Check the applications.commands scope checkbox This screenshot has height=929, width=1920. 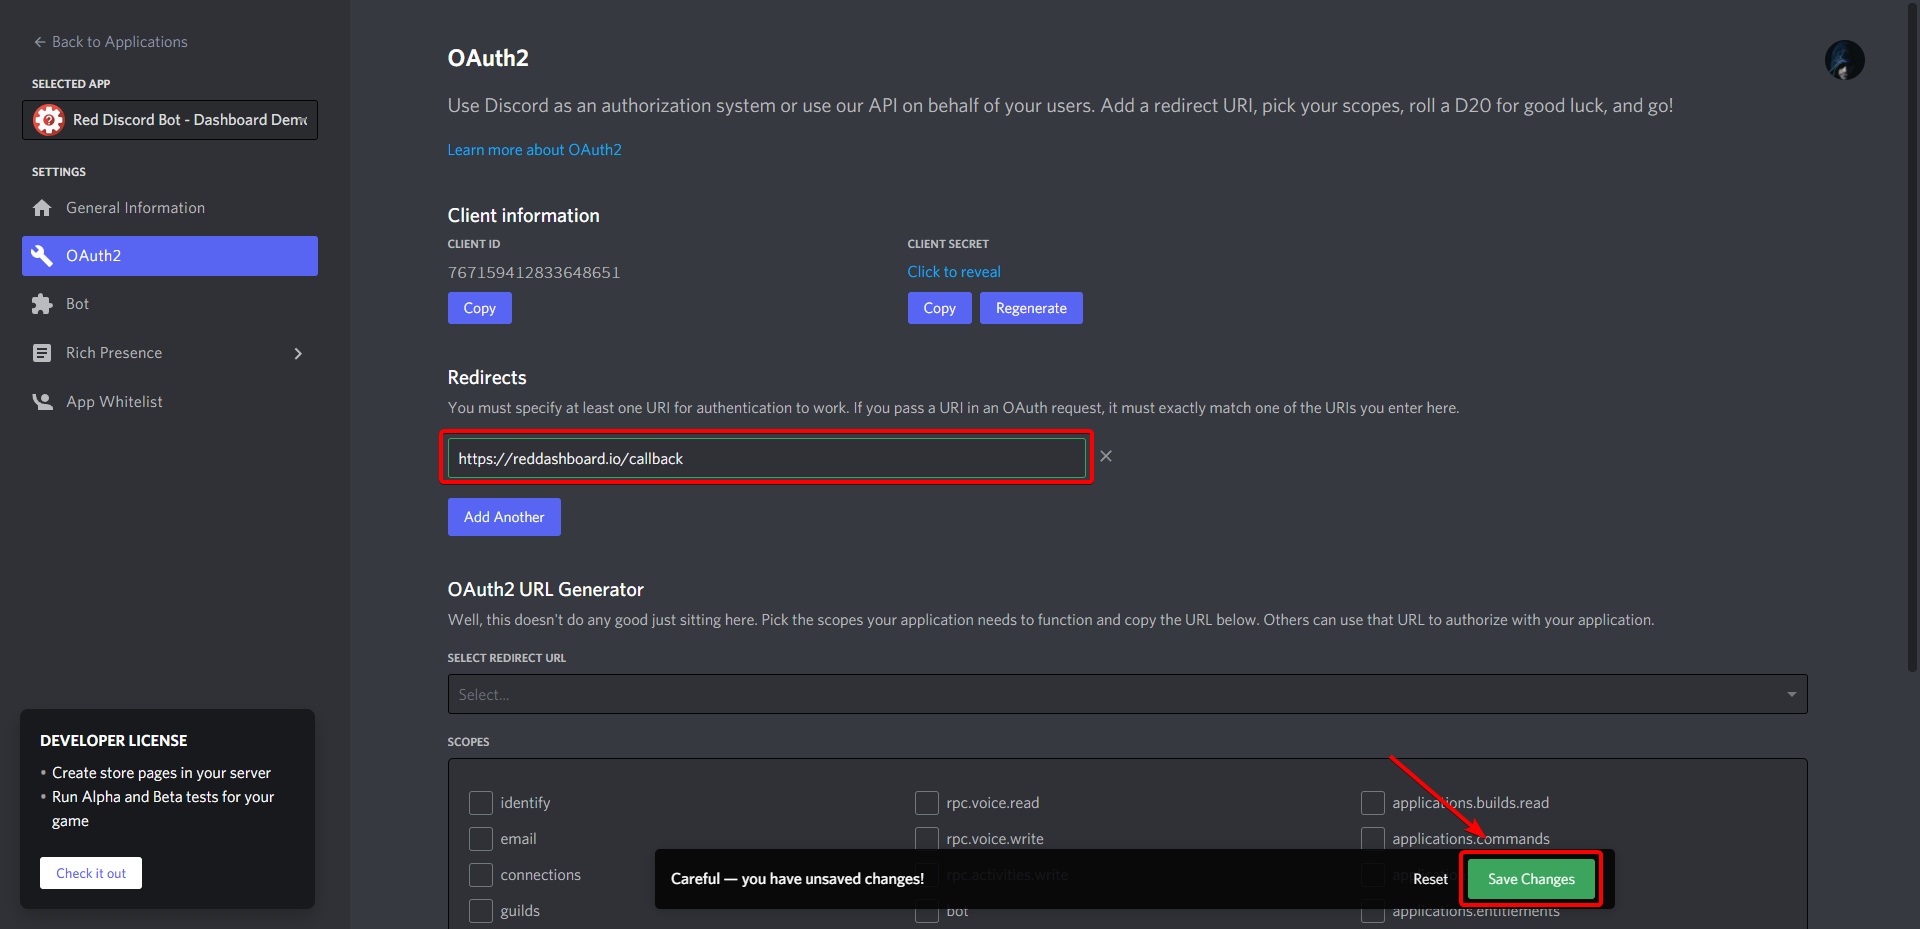click(1373, 838)
